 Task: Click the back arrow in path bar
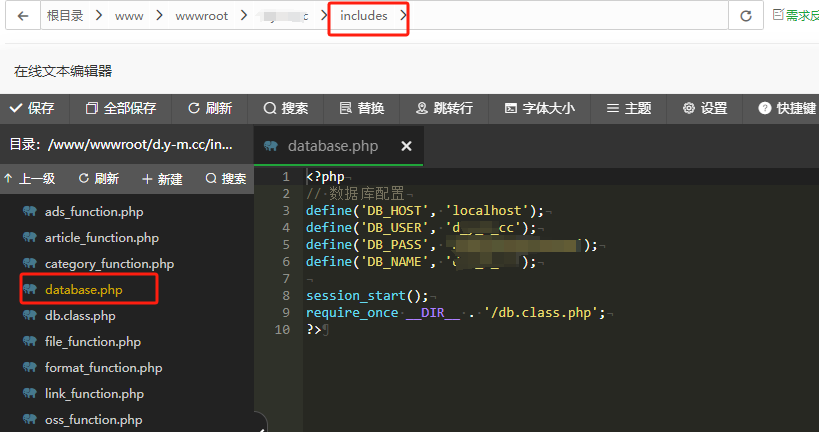[x=22, y=16]
